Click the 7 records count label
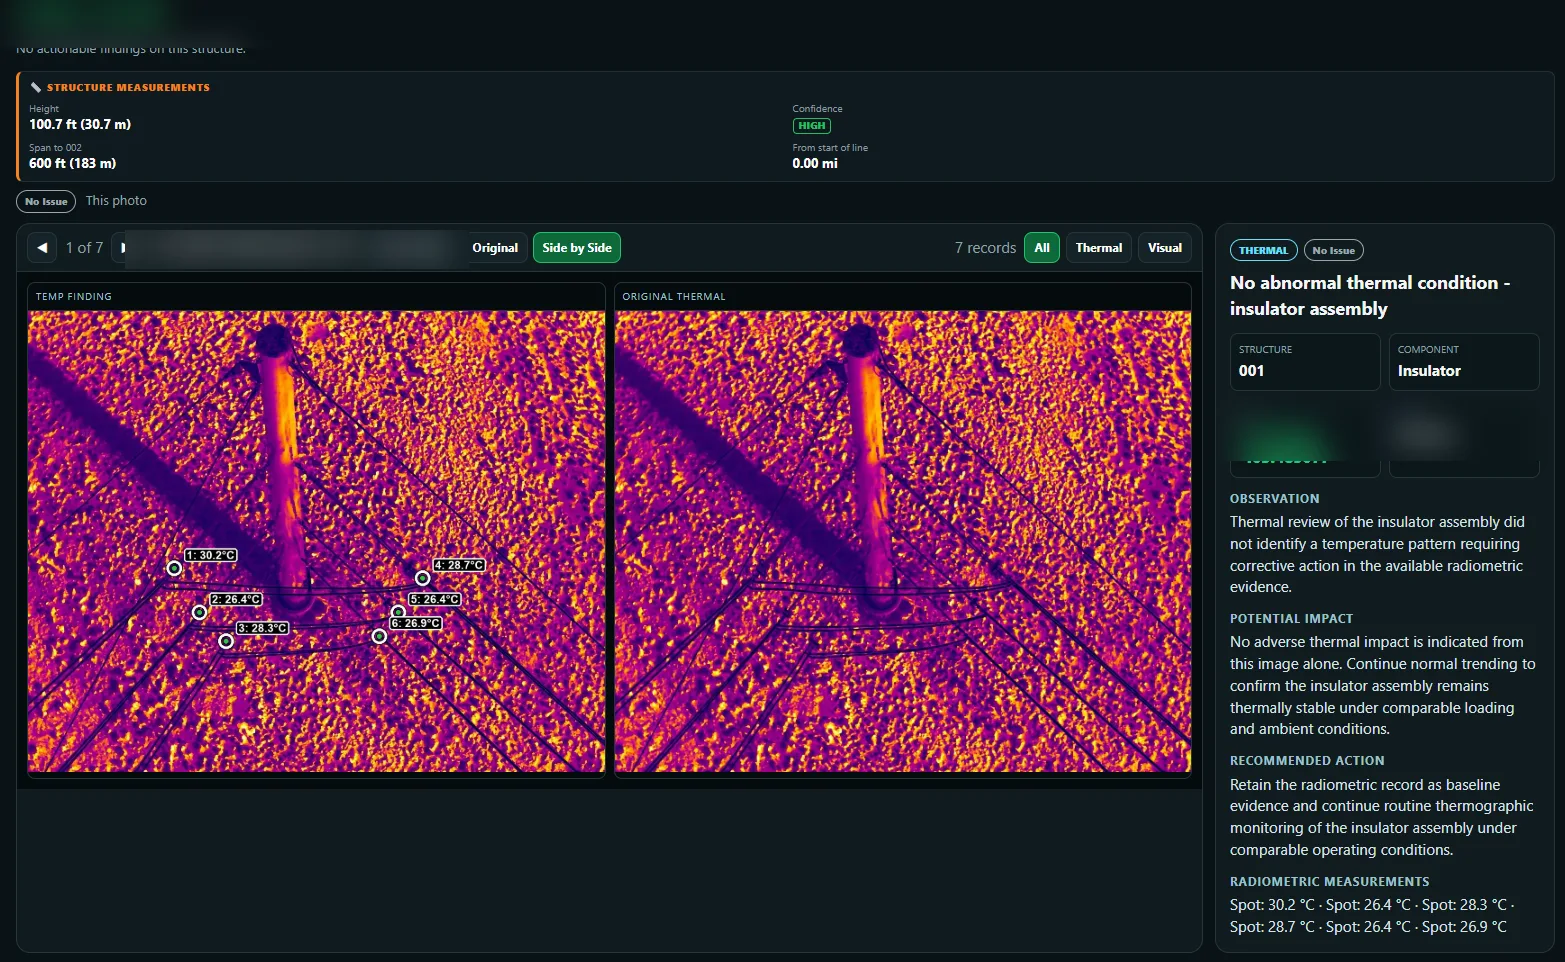This screenshot has height=962, width=1565. 985,248
